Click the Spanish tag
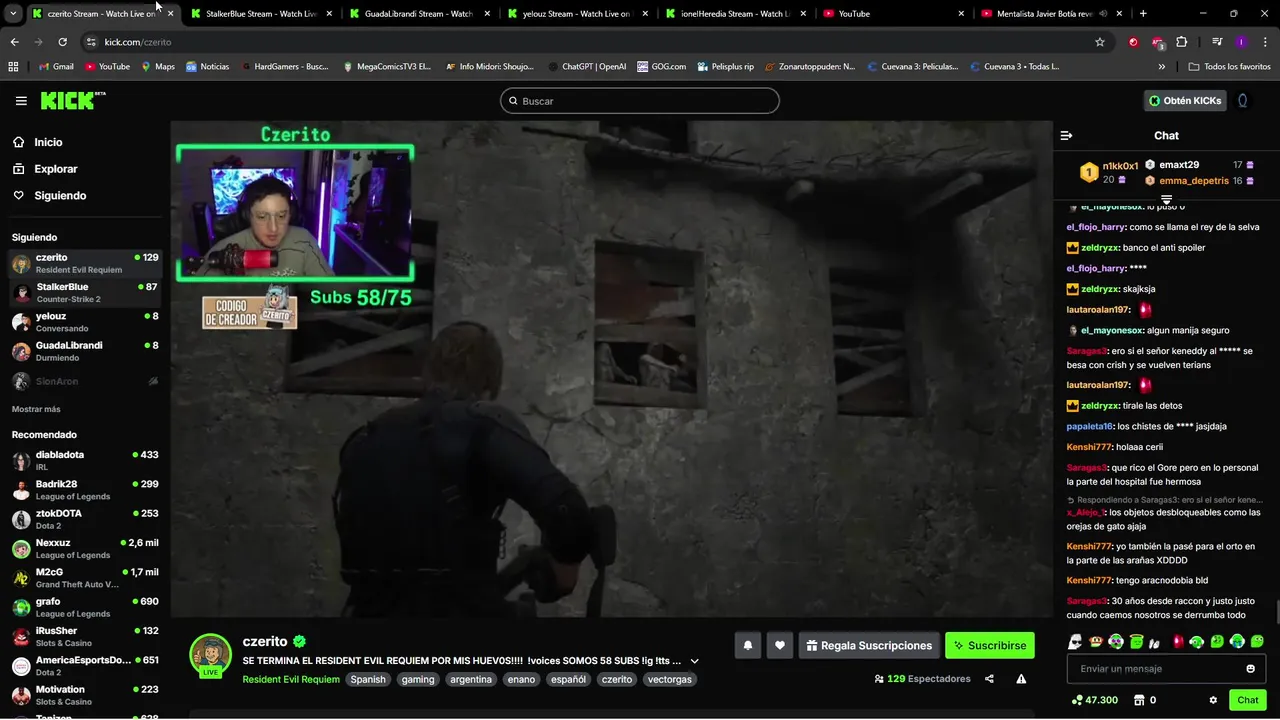 367,680
